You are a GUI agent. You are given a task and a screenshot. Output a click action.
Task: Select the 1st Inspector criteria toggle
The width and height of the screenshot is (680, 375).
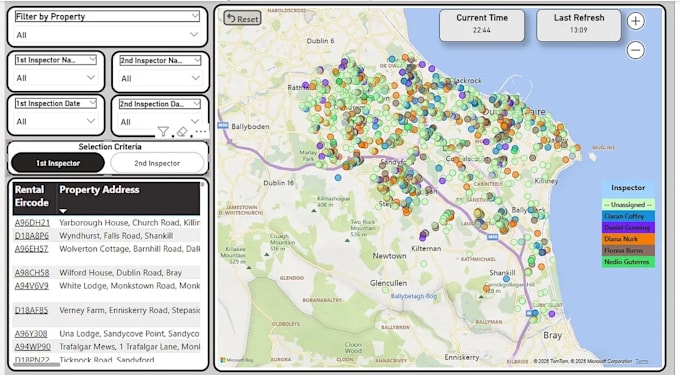point(58,163)
